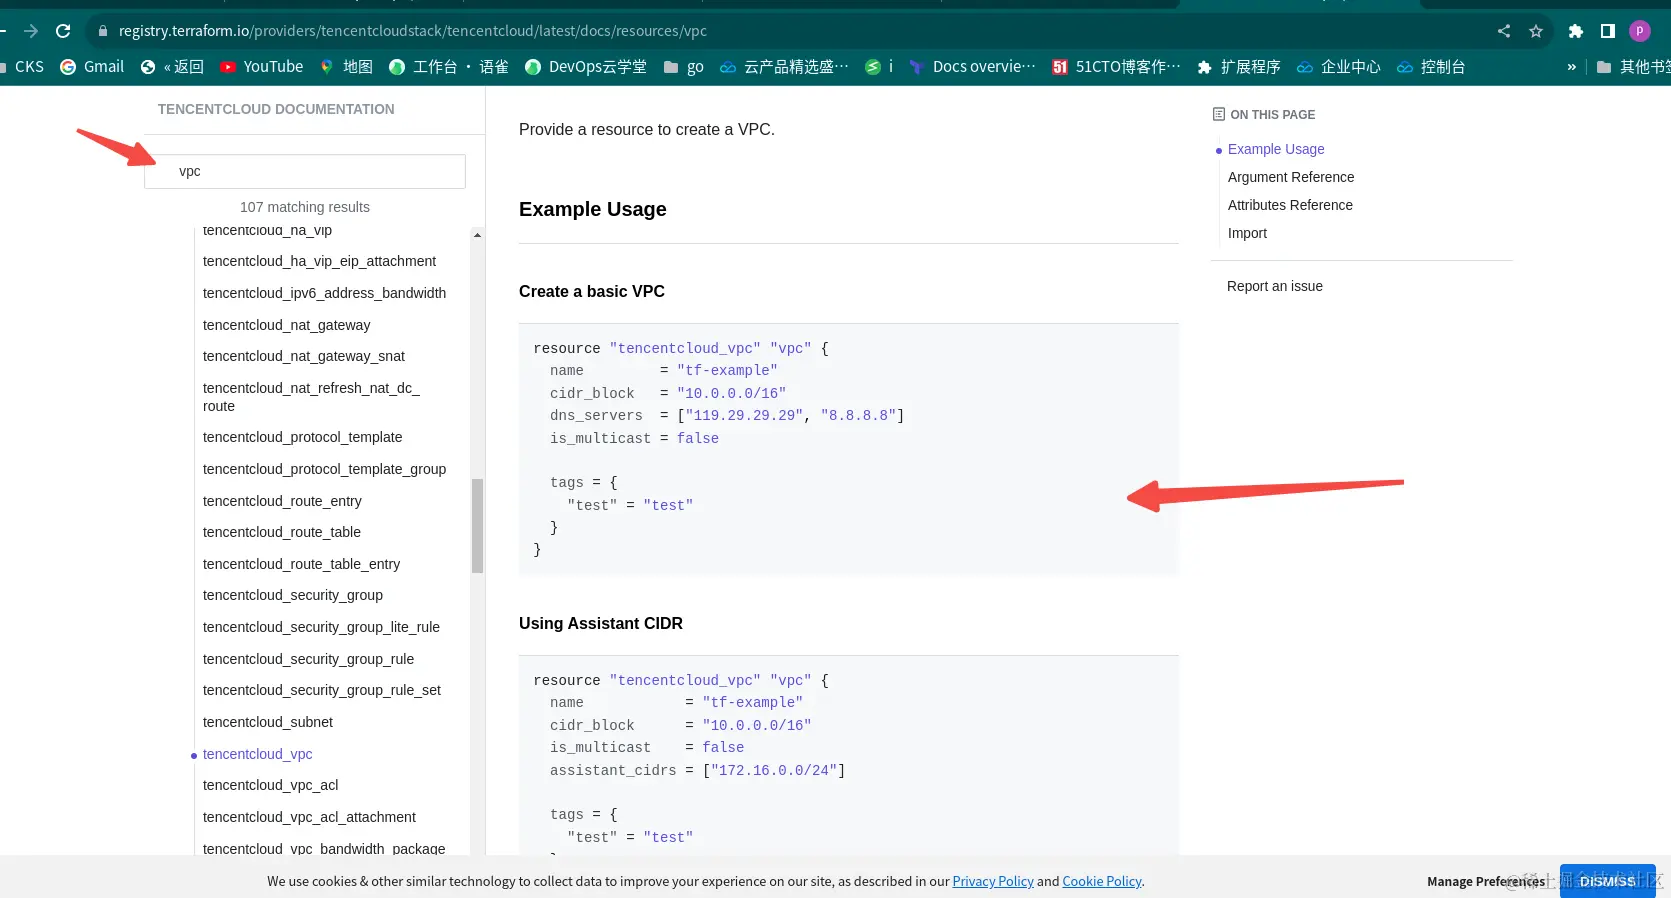The image size is (1671, 898).
Task: Open the DevOps云学堂 bookmark
Action: coord(586,67)
